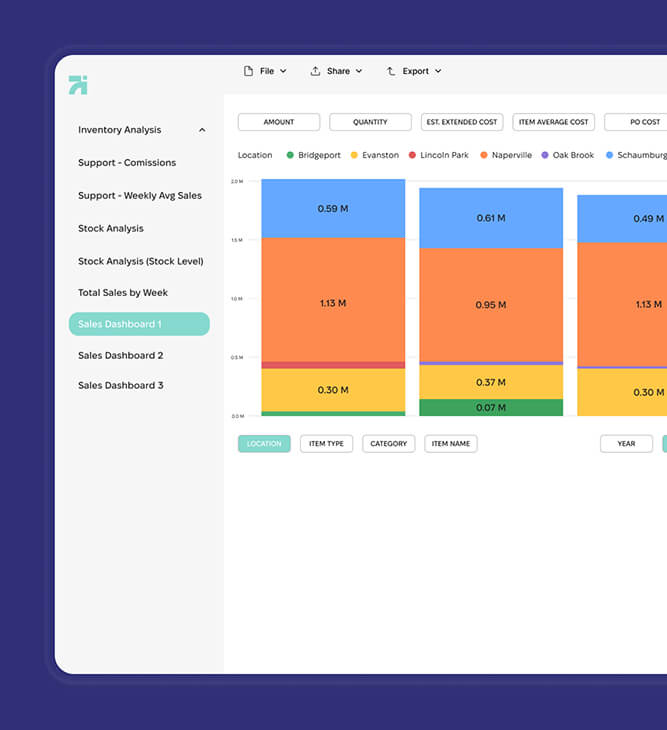667x730 pixels.
Task: Click the Export arrow icon
Action: pyautogui.click(x=391, y=71)
